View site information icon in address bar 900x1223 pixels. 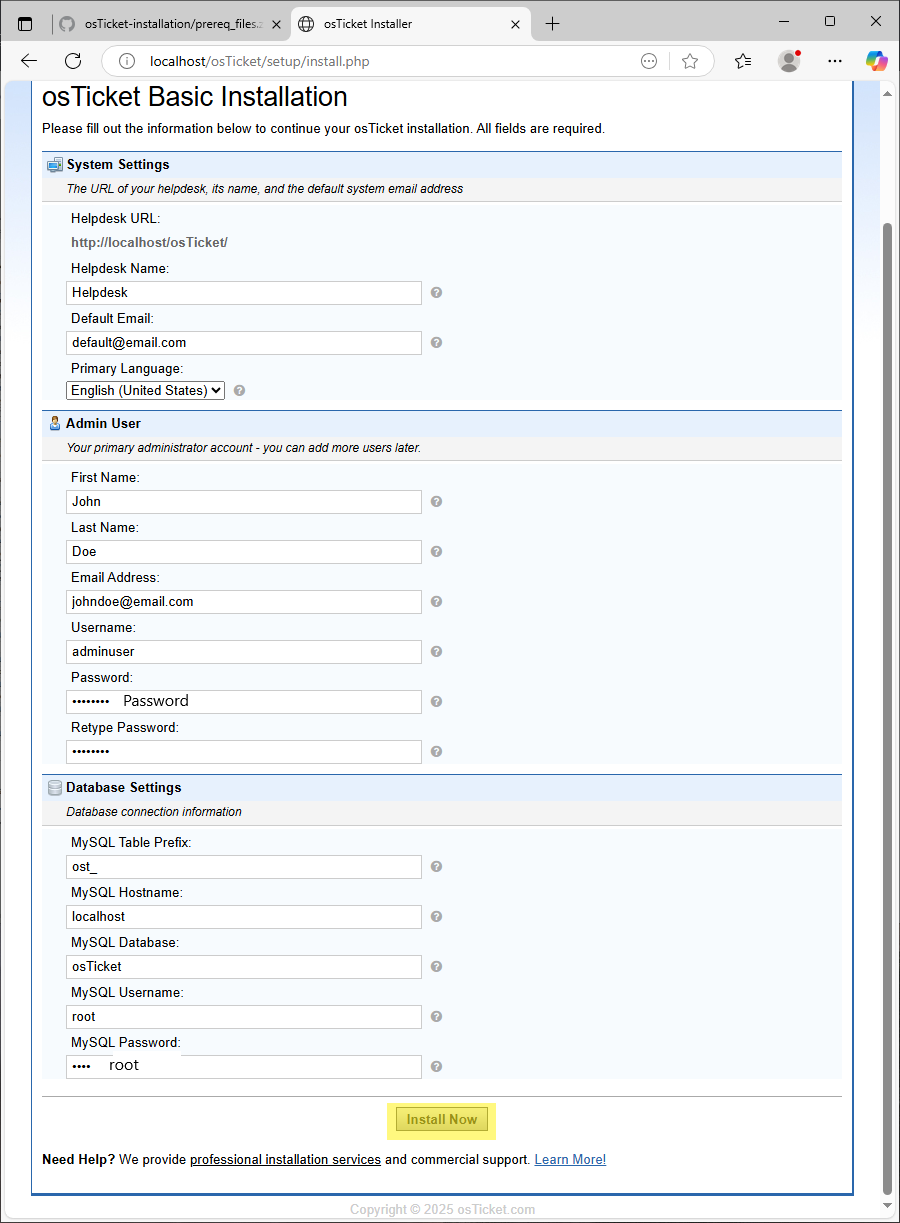pyautogui.click(x=127, y=61)
